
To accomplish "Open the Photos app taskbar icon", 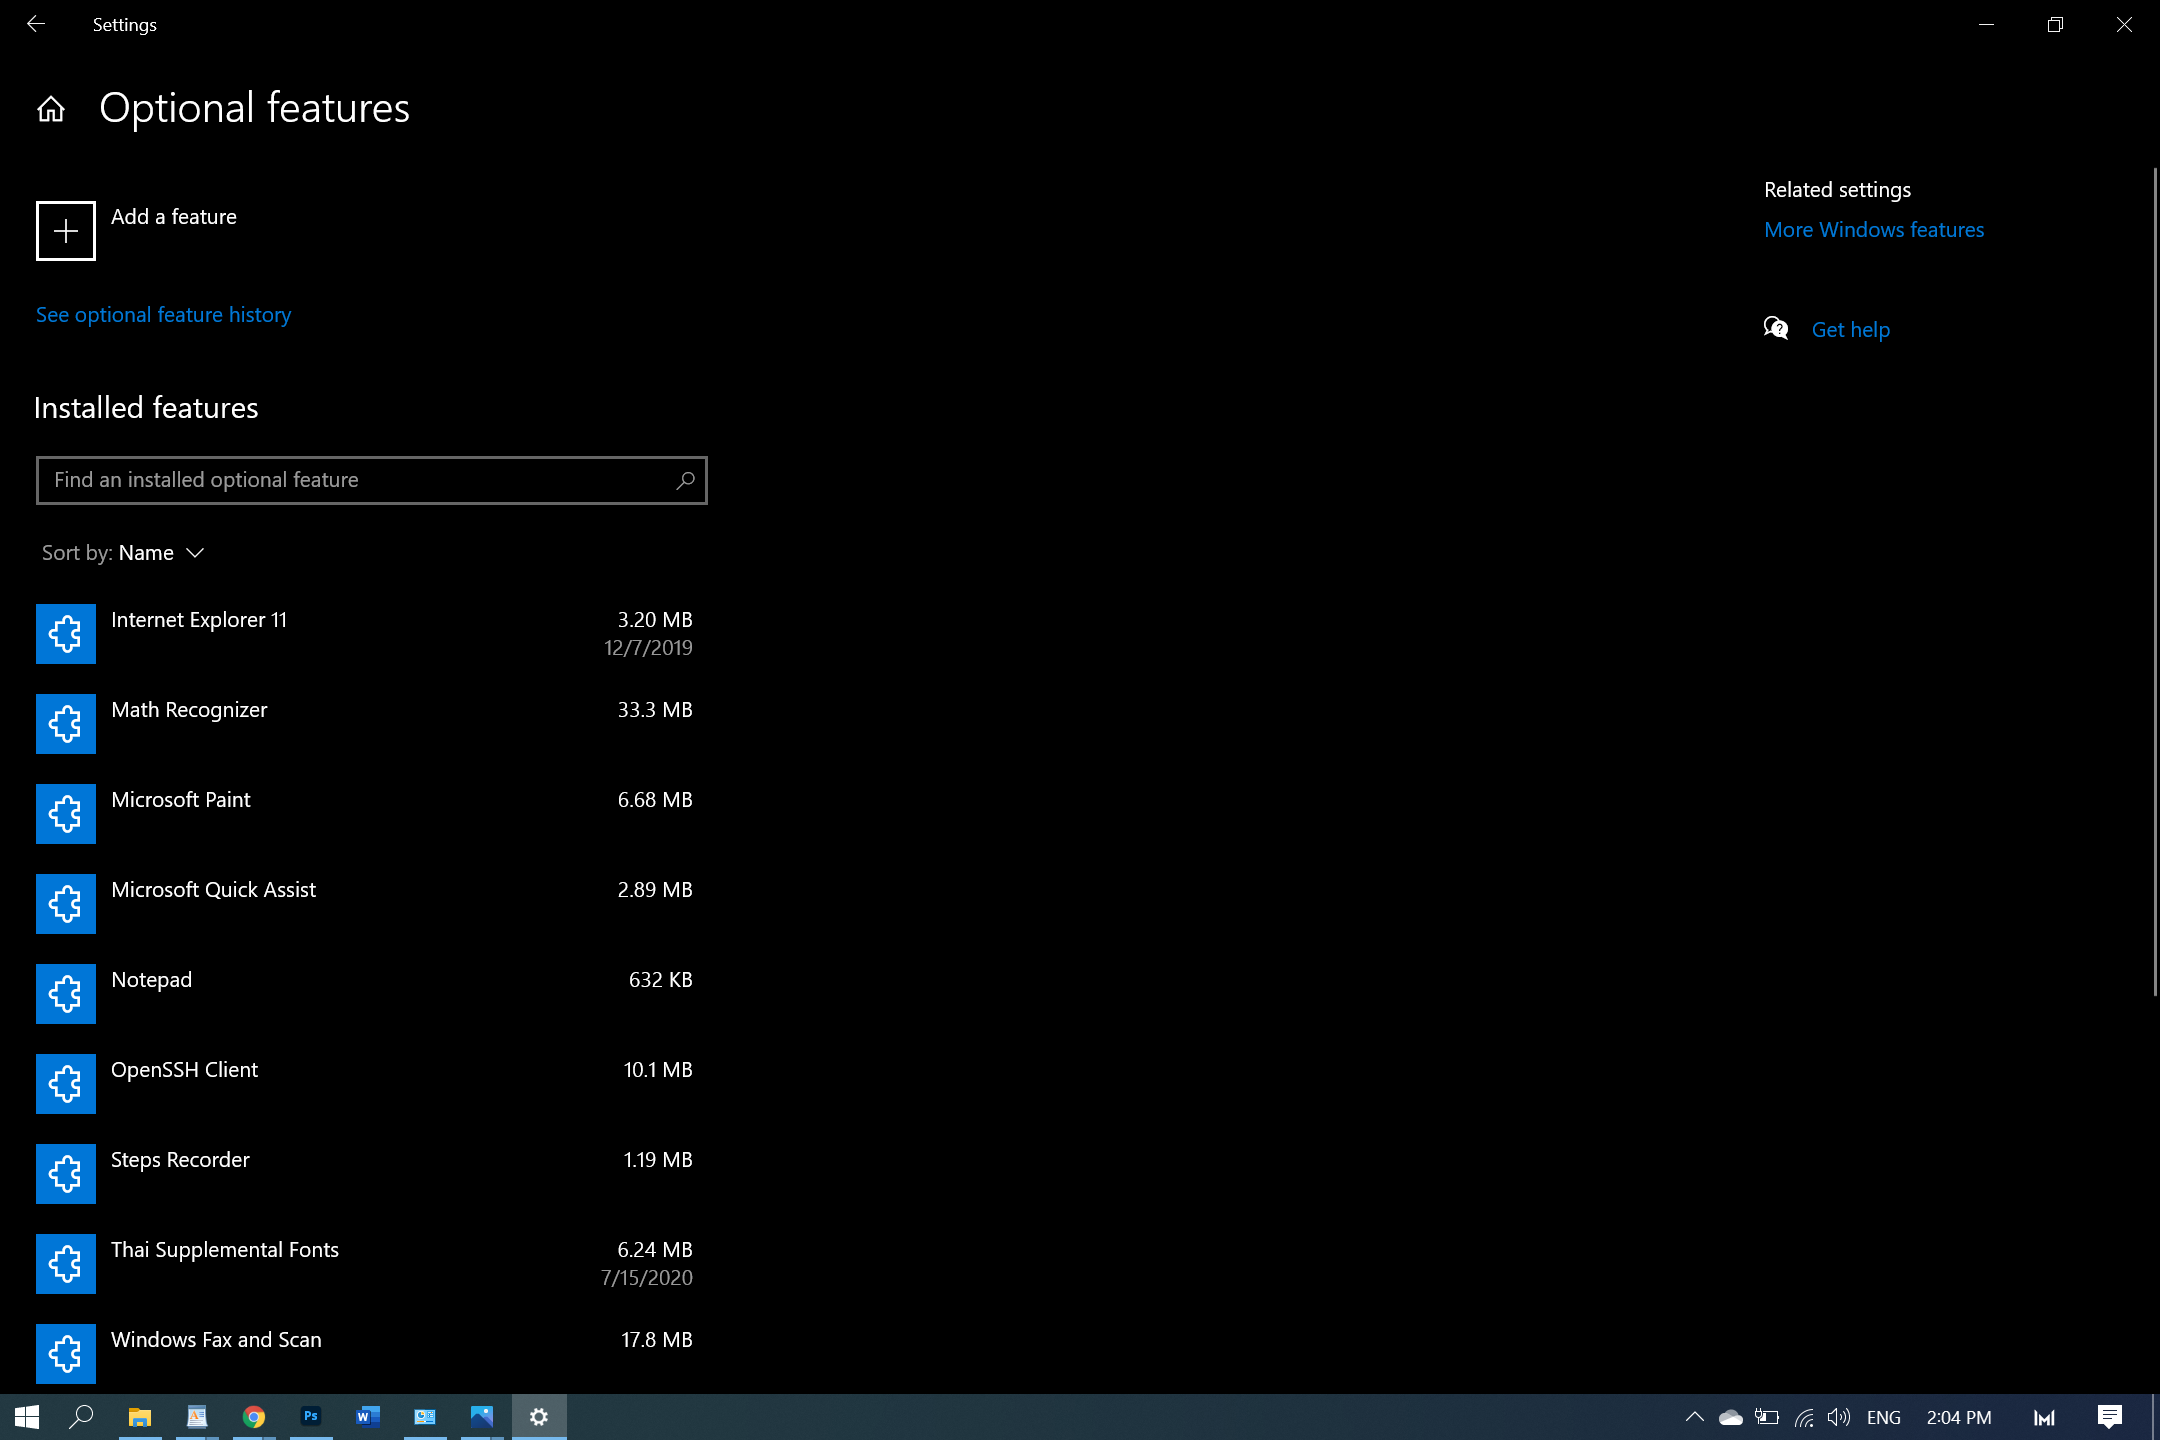I will pyautogui.click(x=482, y=1417).
